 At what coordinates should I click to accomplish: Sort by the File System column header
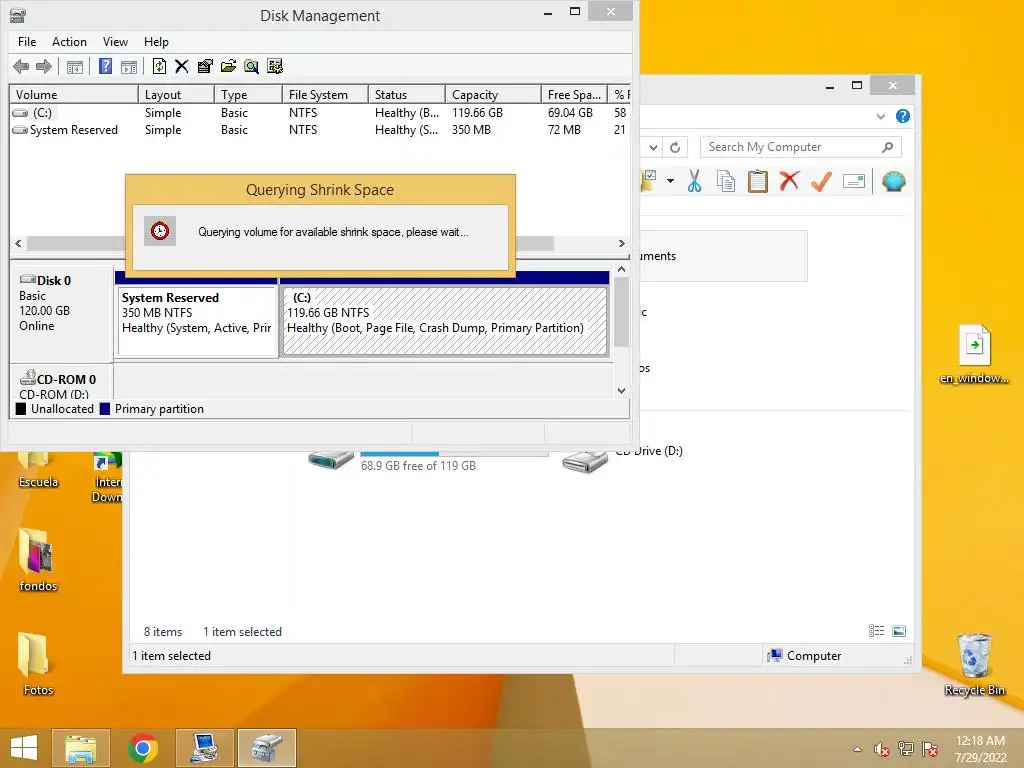coord(325,95)
